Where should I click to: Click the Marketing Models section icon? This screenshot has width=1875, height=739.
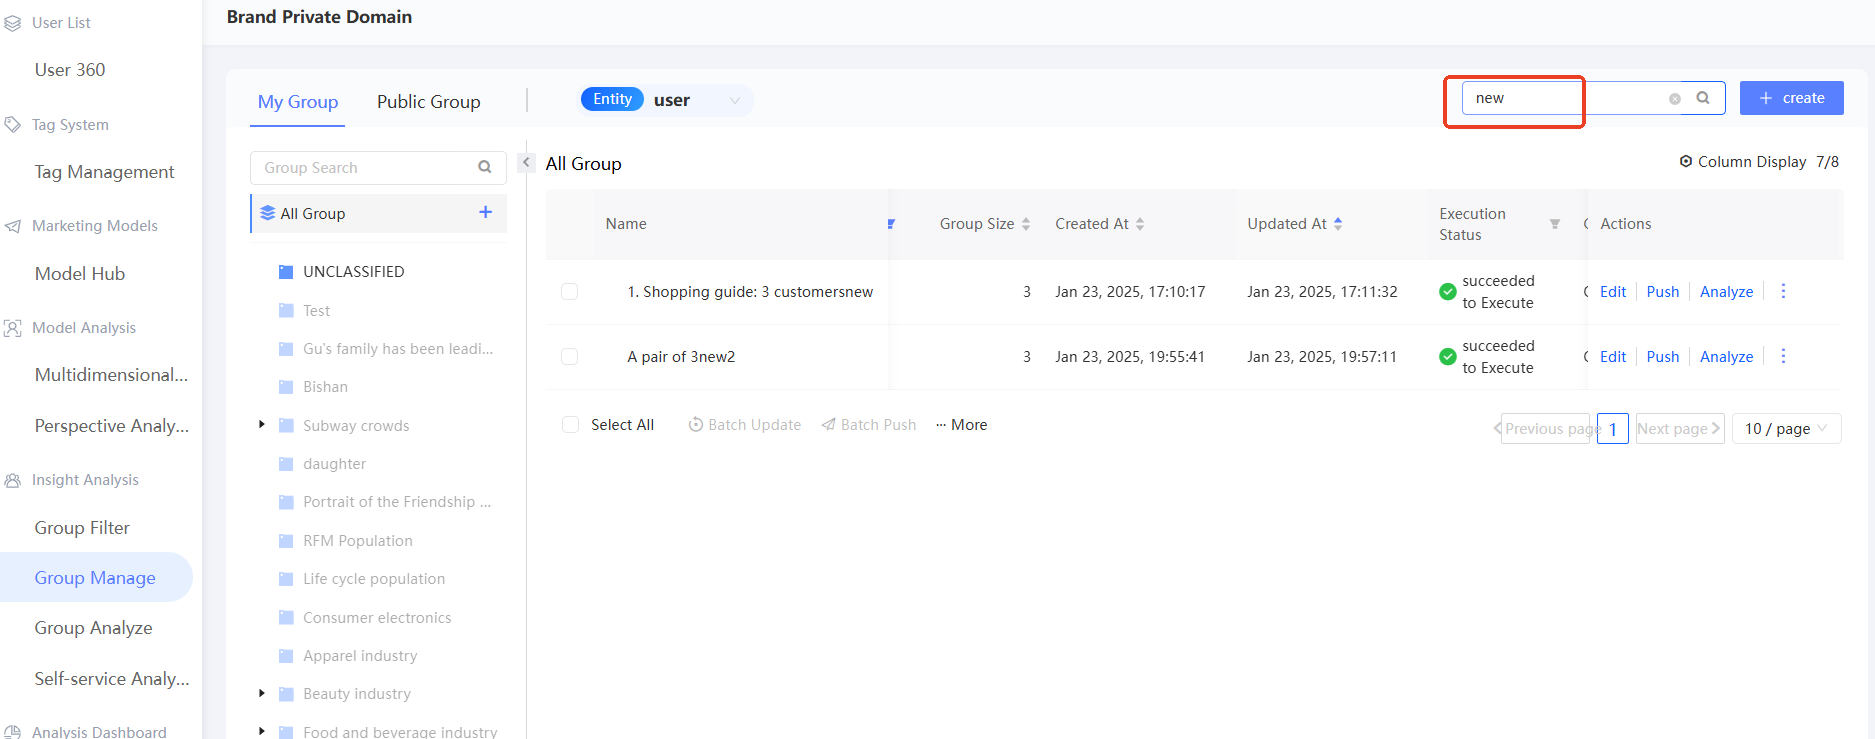pos(13,226)
